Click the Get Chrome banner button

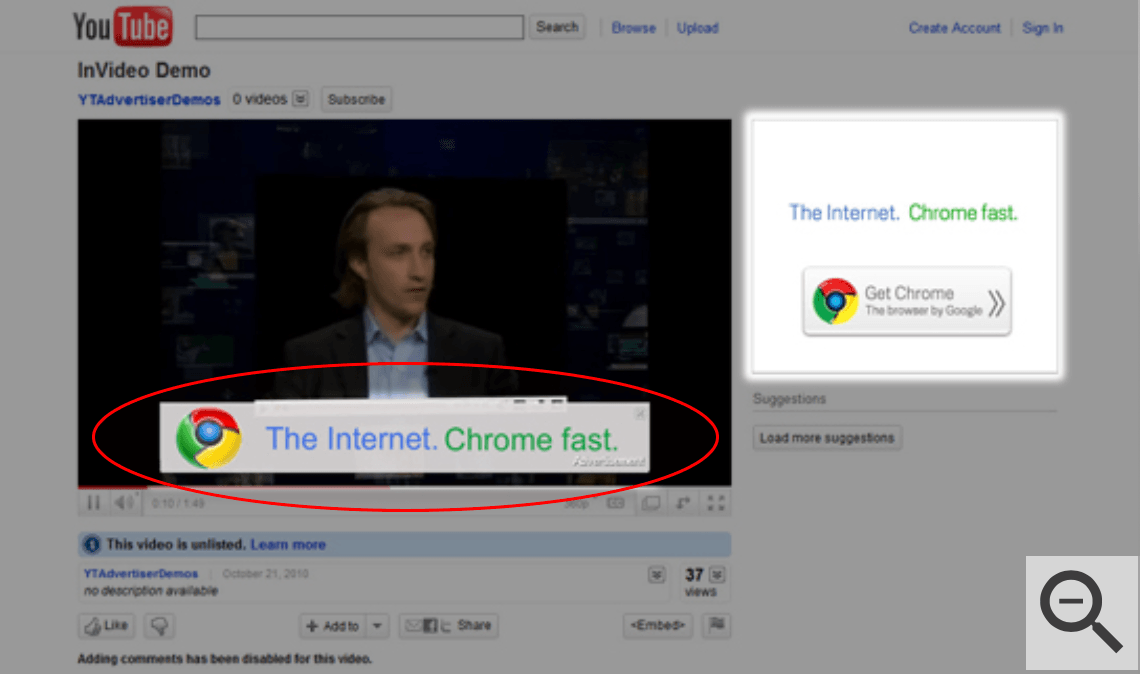click(907, 301)
